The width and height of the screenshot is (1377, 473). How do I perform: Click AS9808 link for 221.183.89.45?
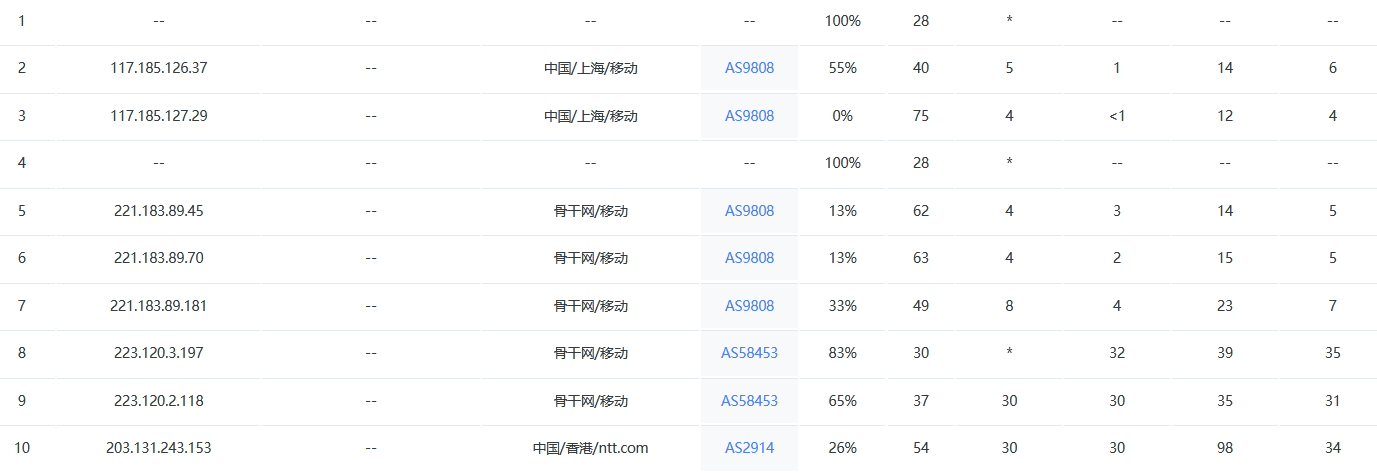click(x=749, y=211)
